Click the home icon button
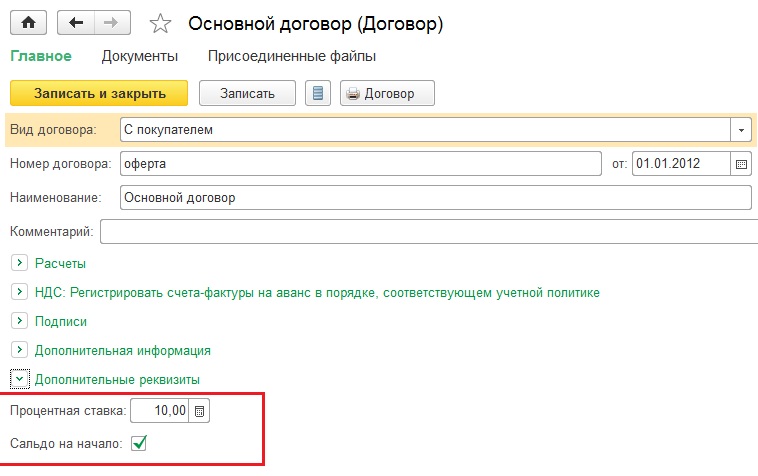 pos(28,21)
